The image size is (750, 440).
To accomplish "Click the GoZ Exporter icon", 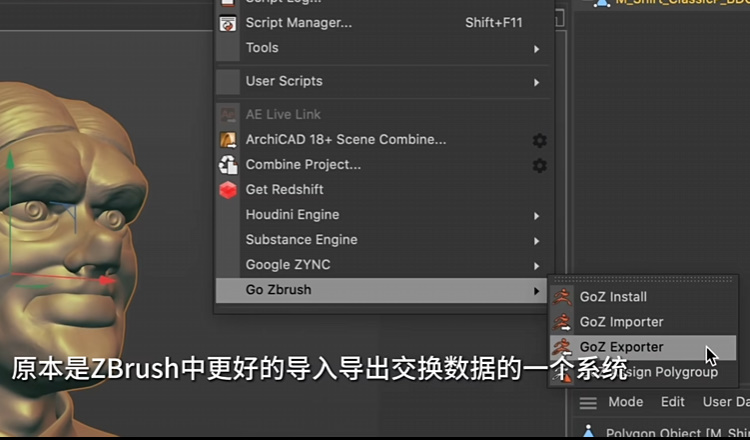I will (x=562, y=347).
